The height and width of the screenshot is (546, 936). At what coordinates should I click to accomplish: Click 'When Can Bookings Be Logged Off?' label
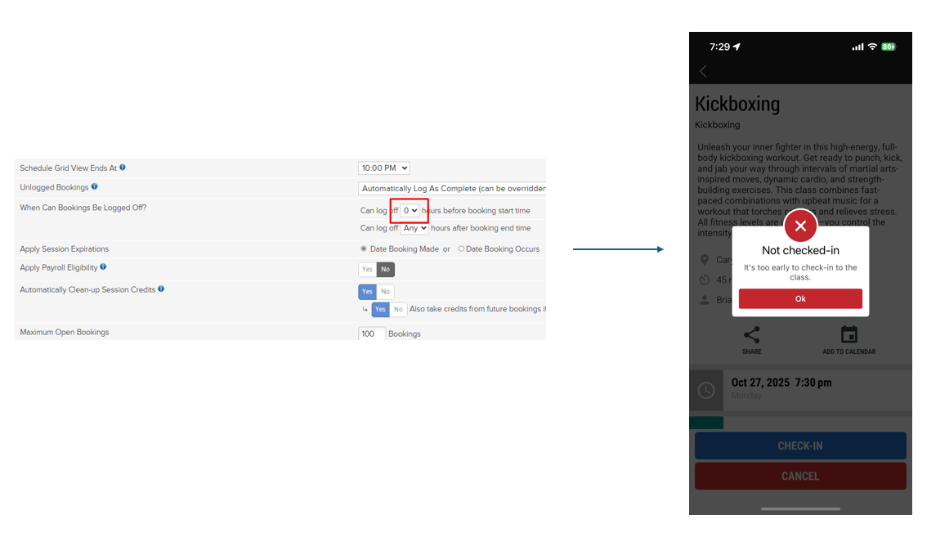[83, 208]
